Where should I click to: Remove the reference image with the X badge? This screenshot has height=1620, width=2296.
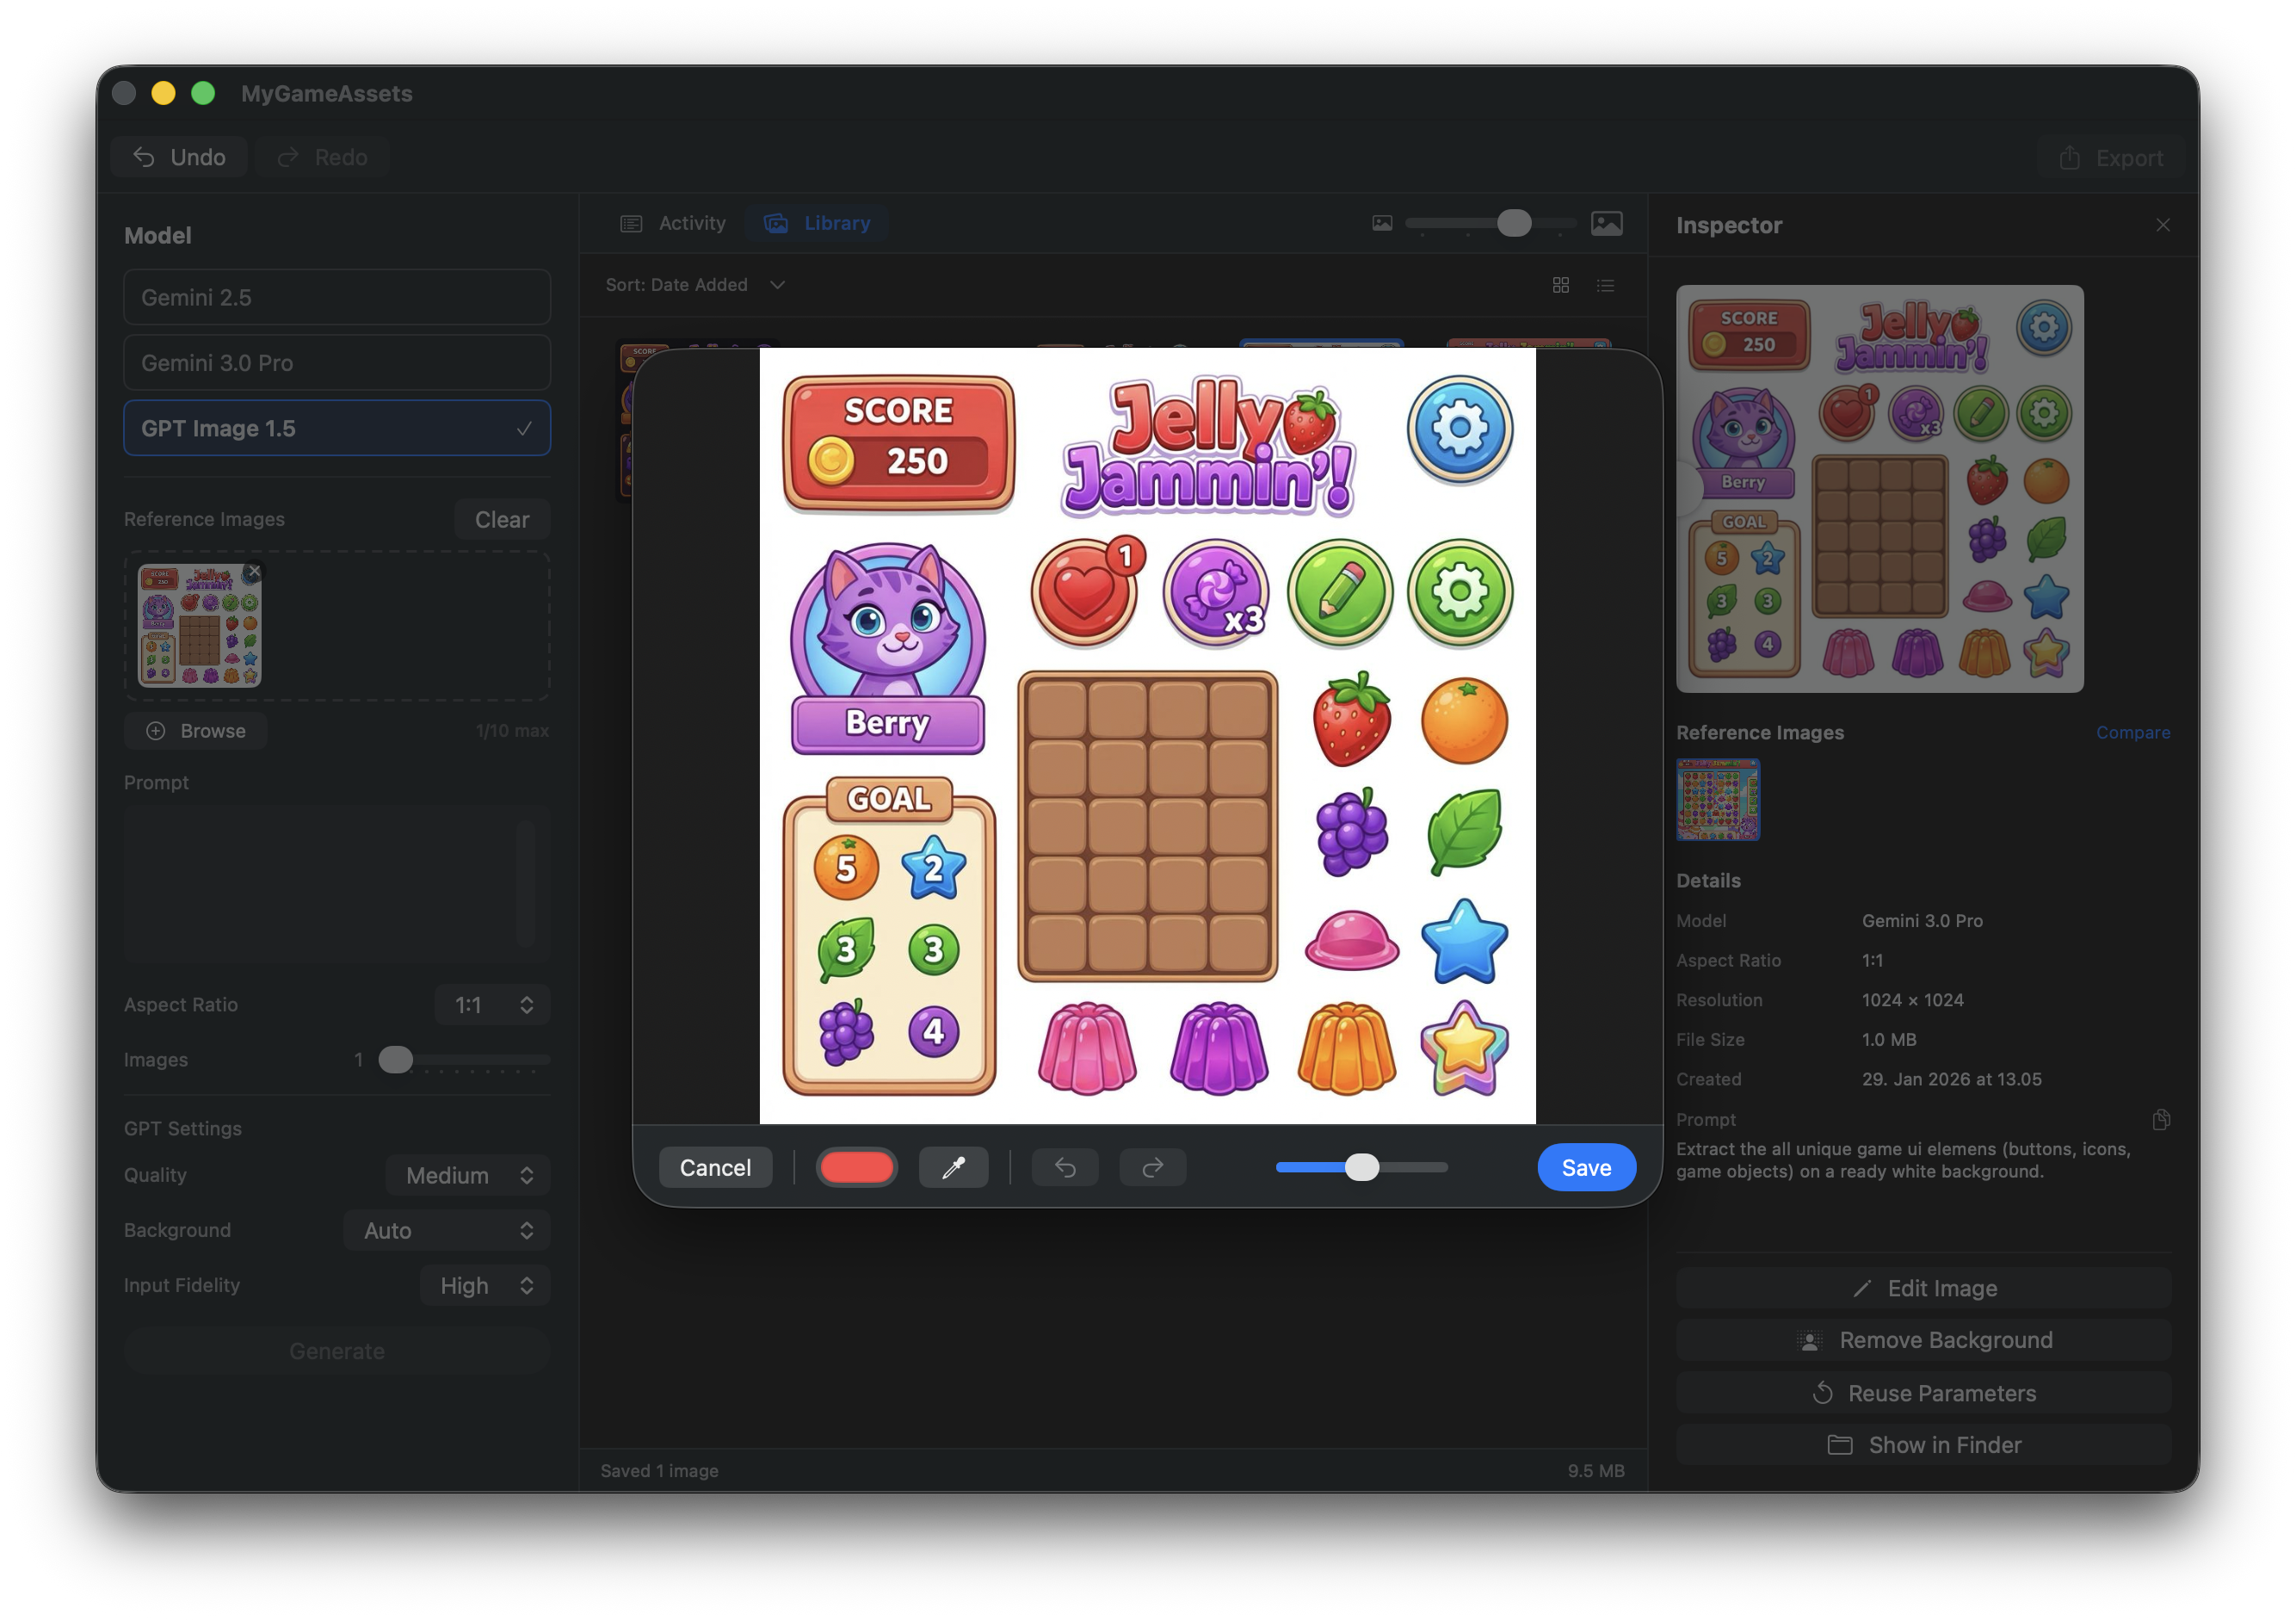(254, 571)
